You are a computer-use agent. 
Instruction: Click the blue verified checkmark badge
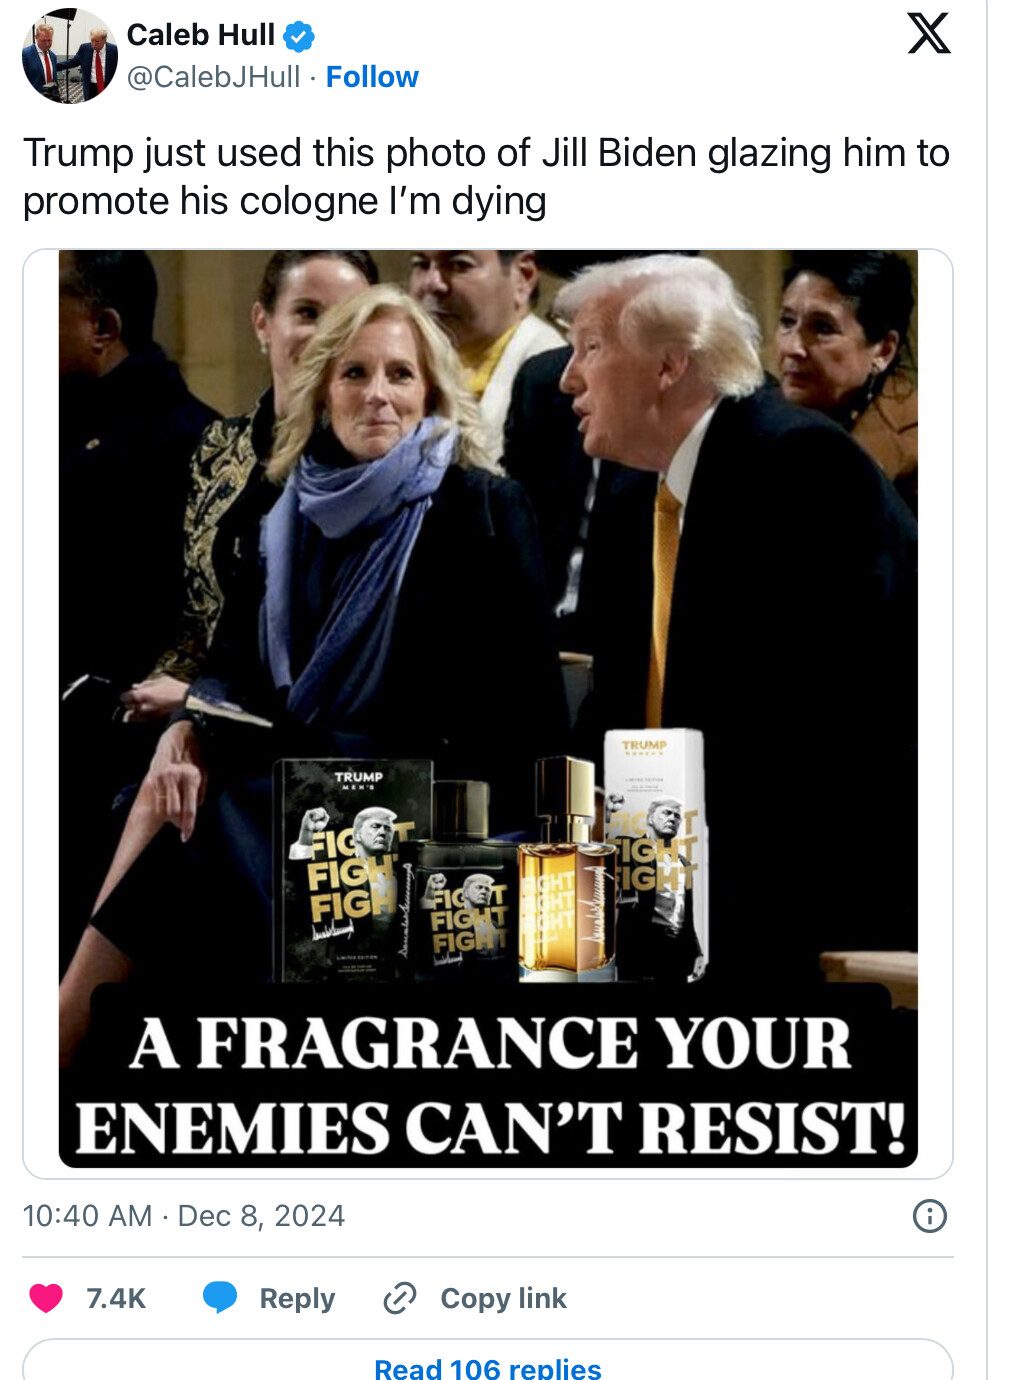(299, 37)
